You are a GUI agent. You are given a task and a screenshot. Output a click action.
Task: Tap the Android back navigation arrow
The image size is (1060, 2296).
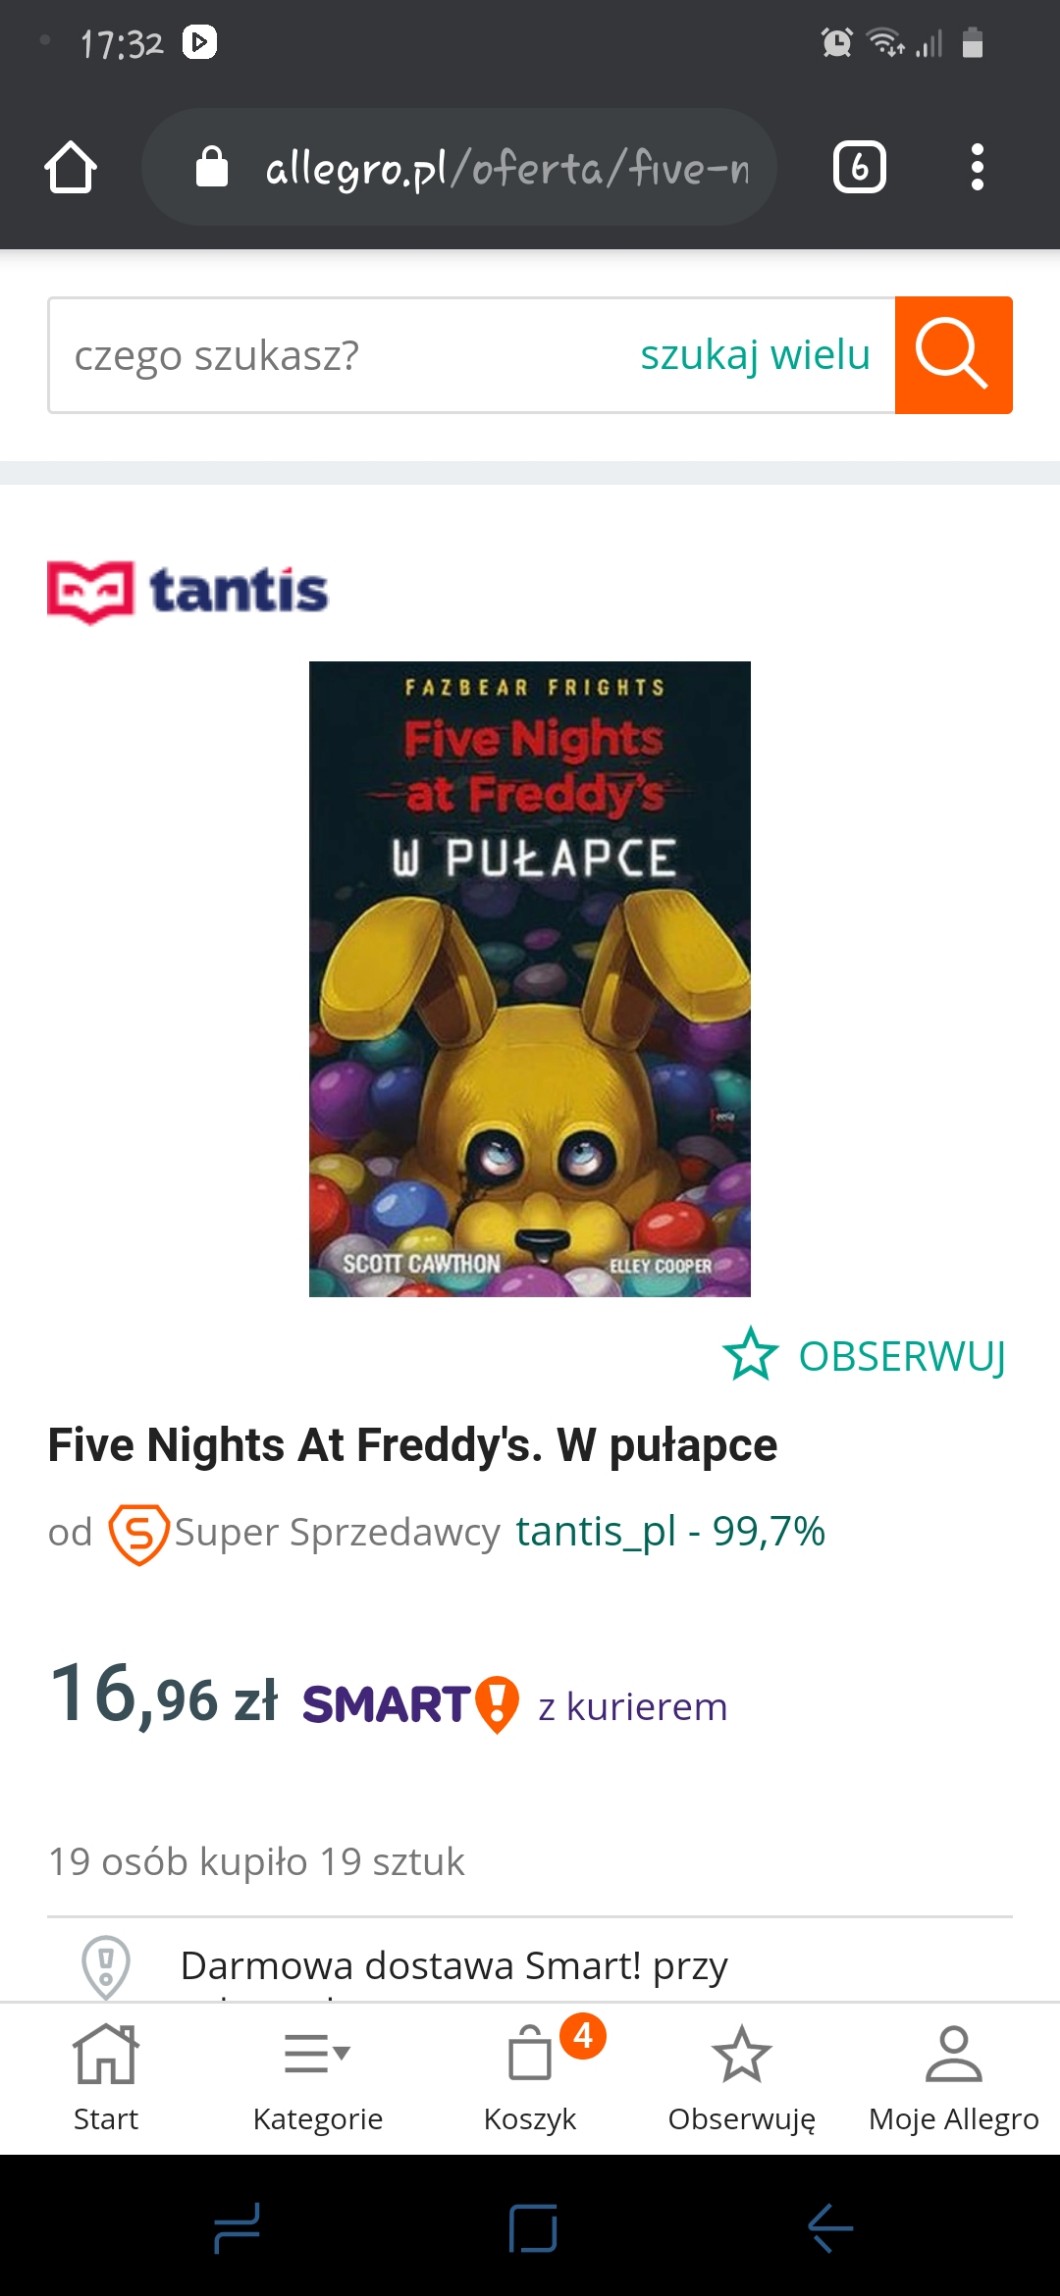830,2228
